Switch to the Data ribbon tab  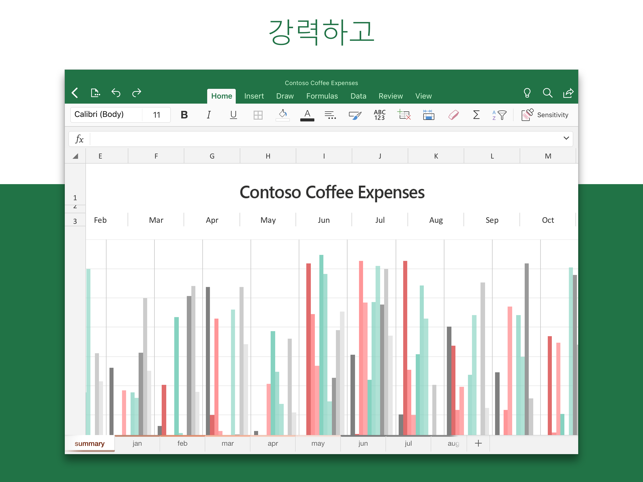358,96
